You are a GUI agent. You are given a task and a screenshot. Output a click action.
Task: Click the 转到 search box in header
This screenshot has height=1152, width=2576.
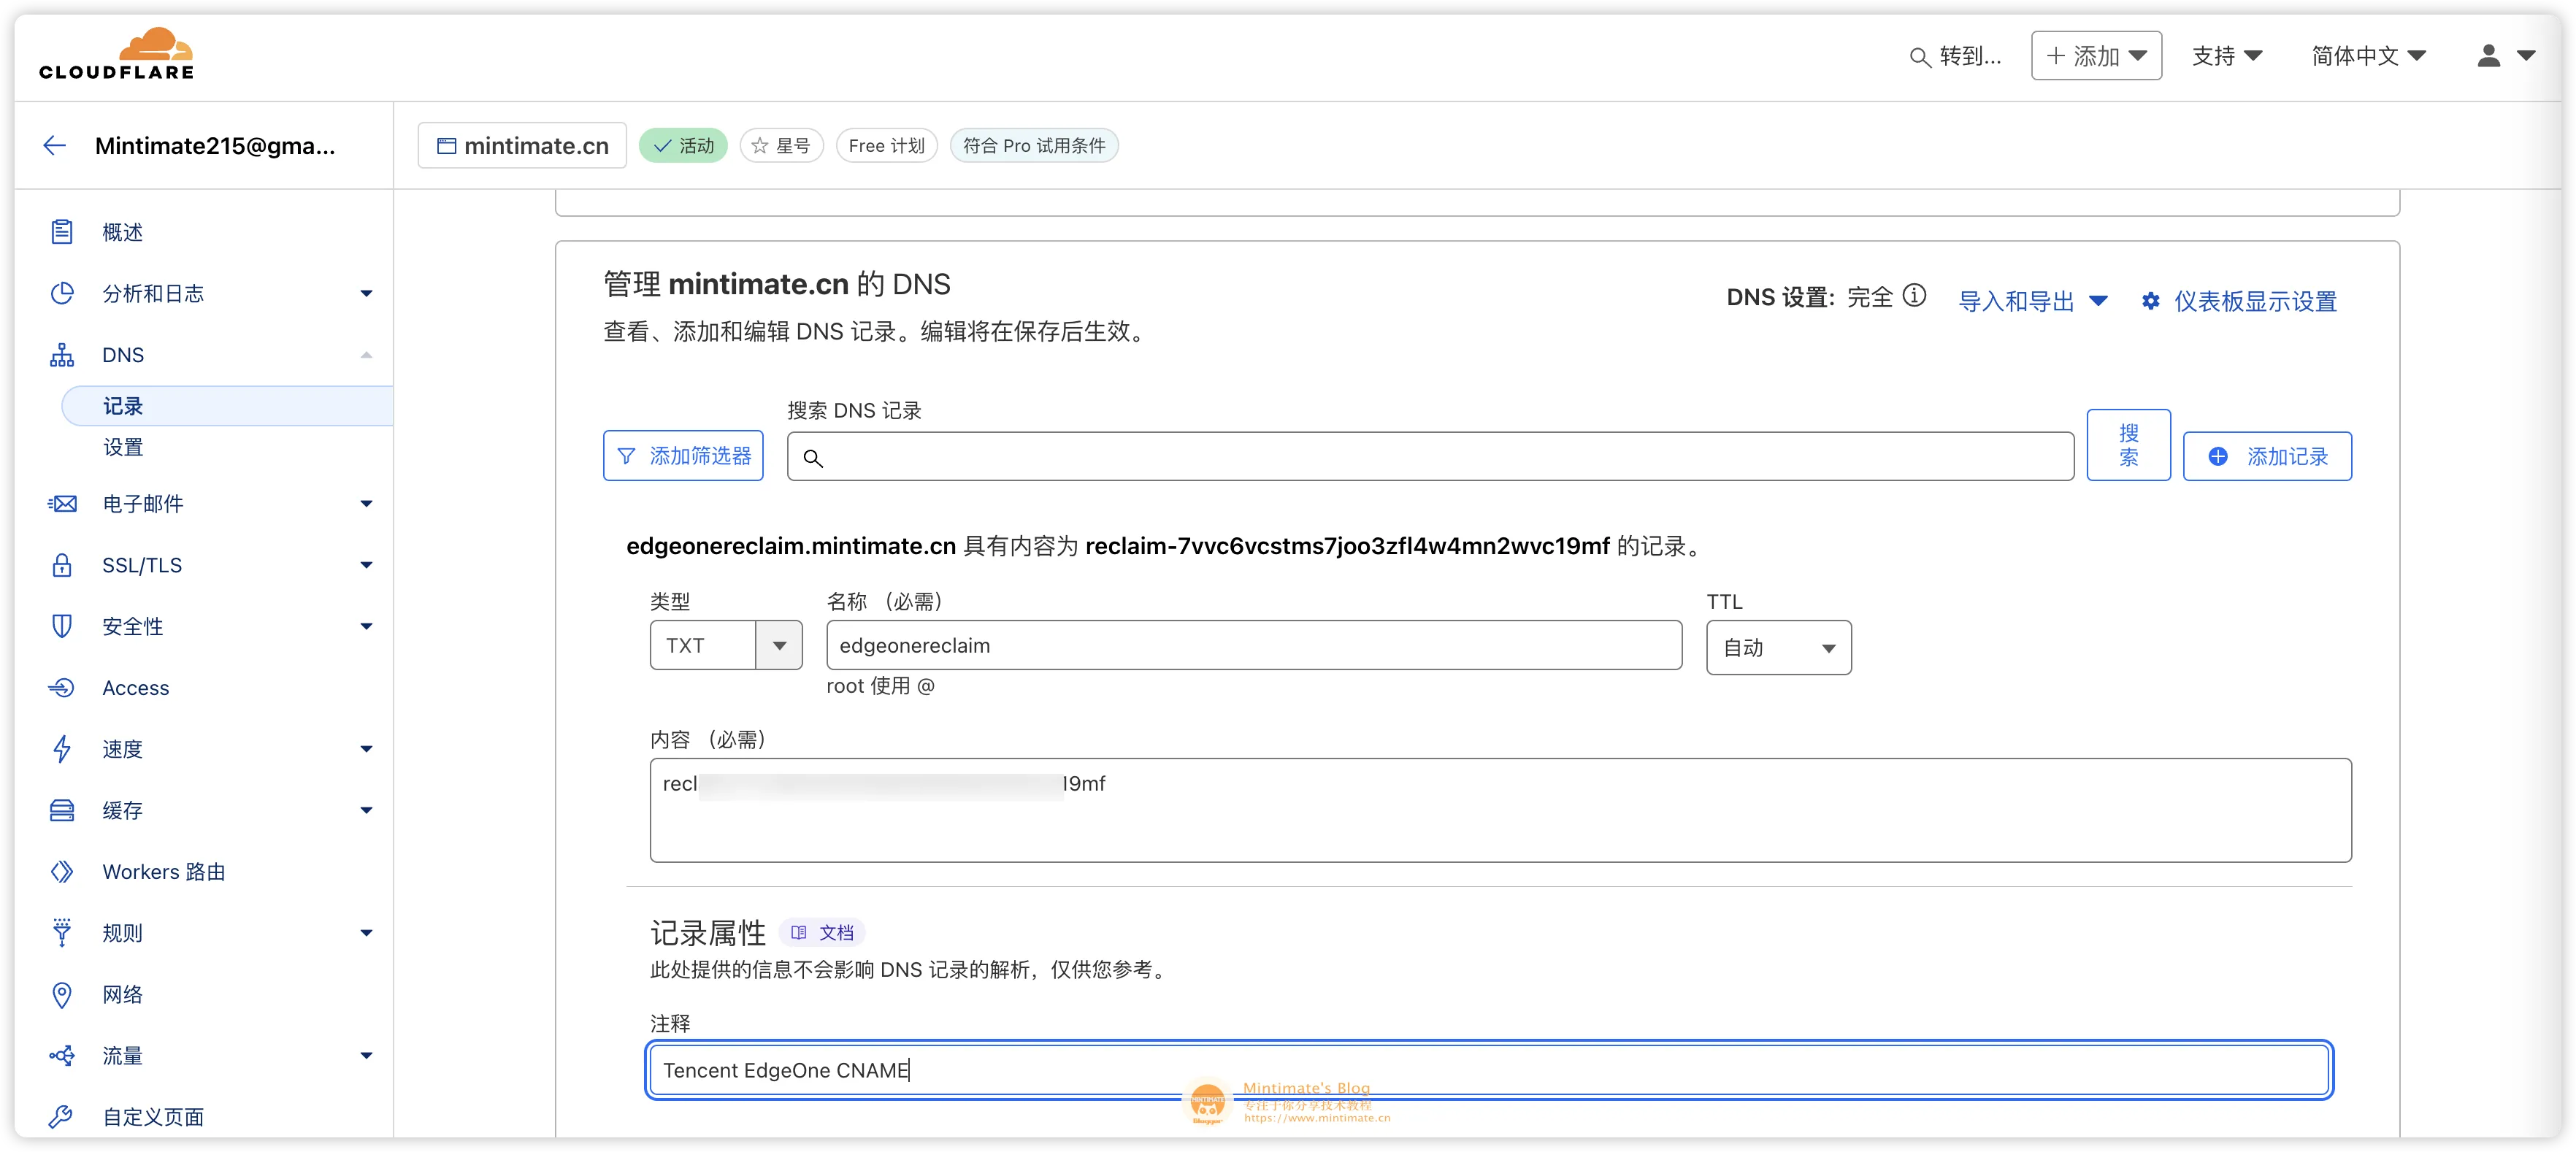(x=1955, y=56)
